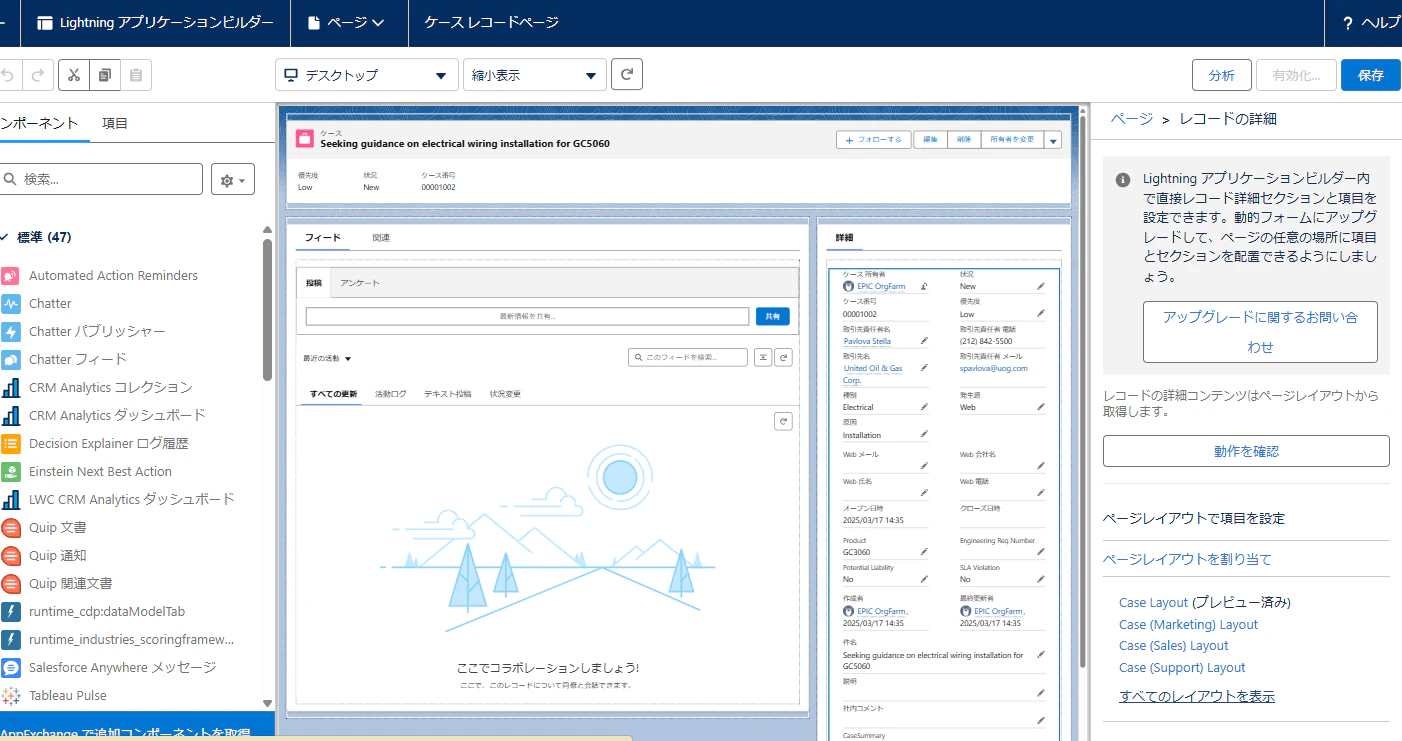Select the フィード tab in the canvas
Screen dimensions: 1402x741
(323, 238)
